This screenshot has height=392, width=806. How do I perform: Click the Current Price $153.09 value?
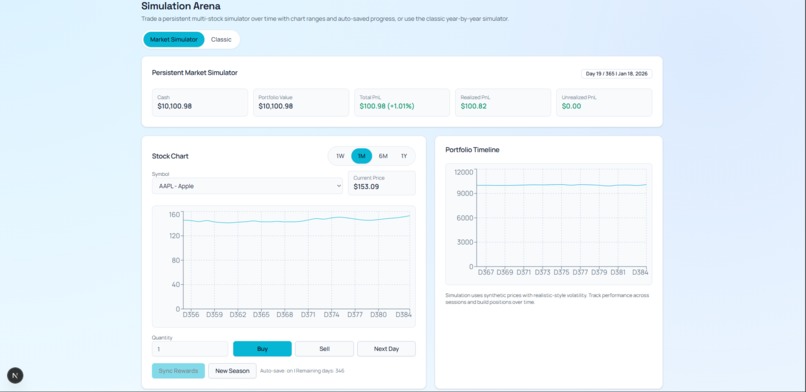point(367,186)
